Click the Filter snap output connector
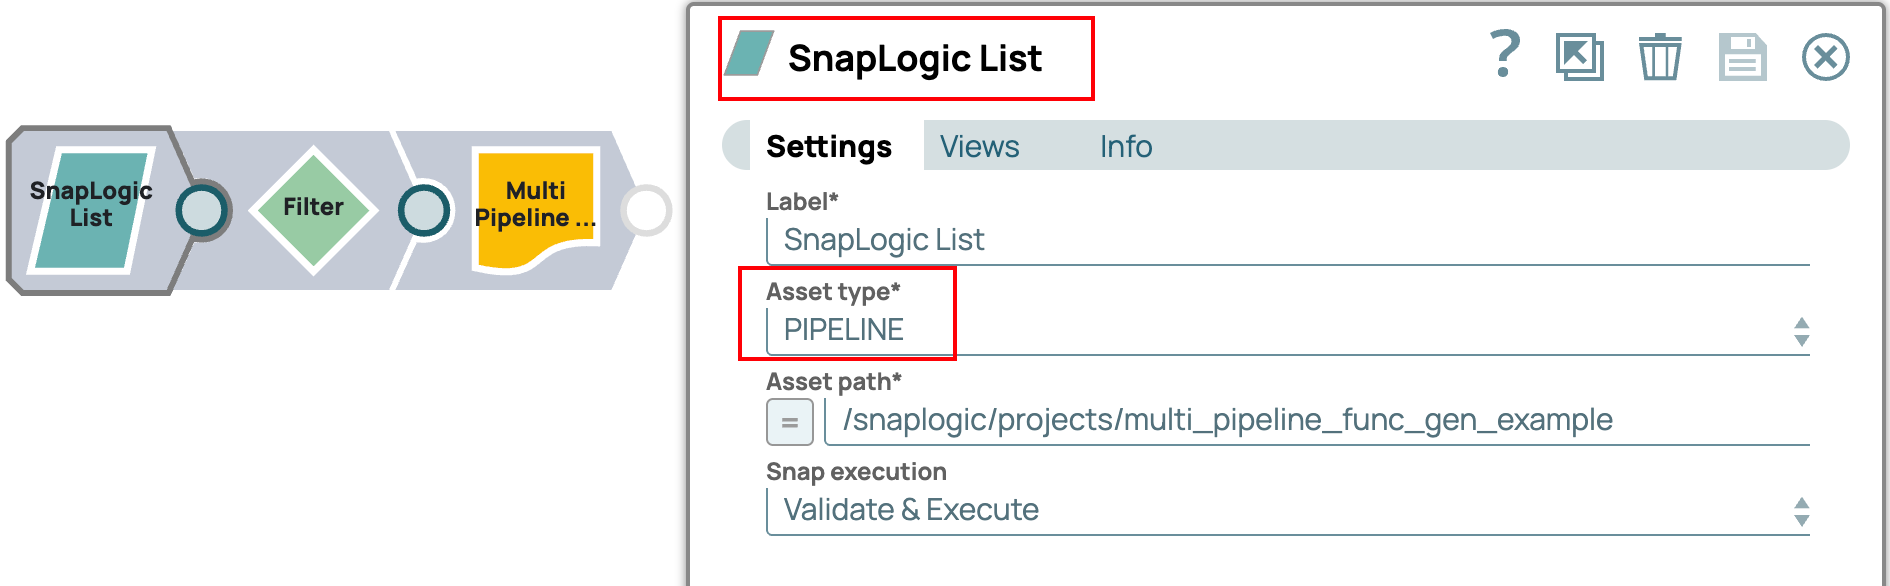This screenshot has height=586, width=1890. [x=424, y=210]
